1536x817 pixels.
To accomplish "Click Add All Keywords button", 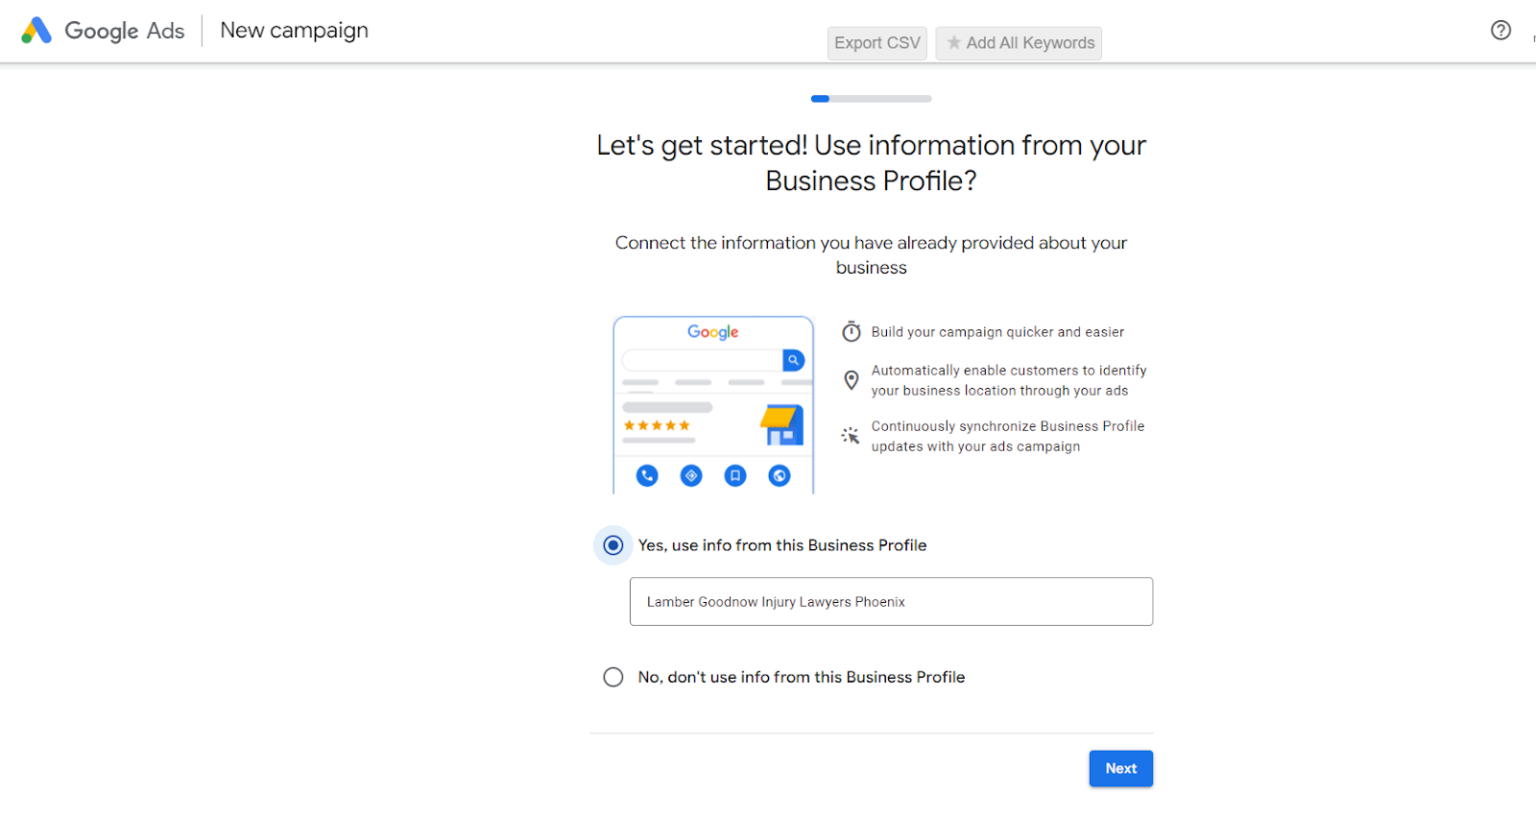I will coord(1019,43).
